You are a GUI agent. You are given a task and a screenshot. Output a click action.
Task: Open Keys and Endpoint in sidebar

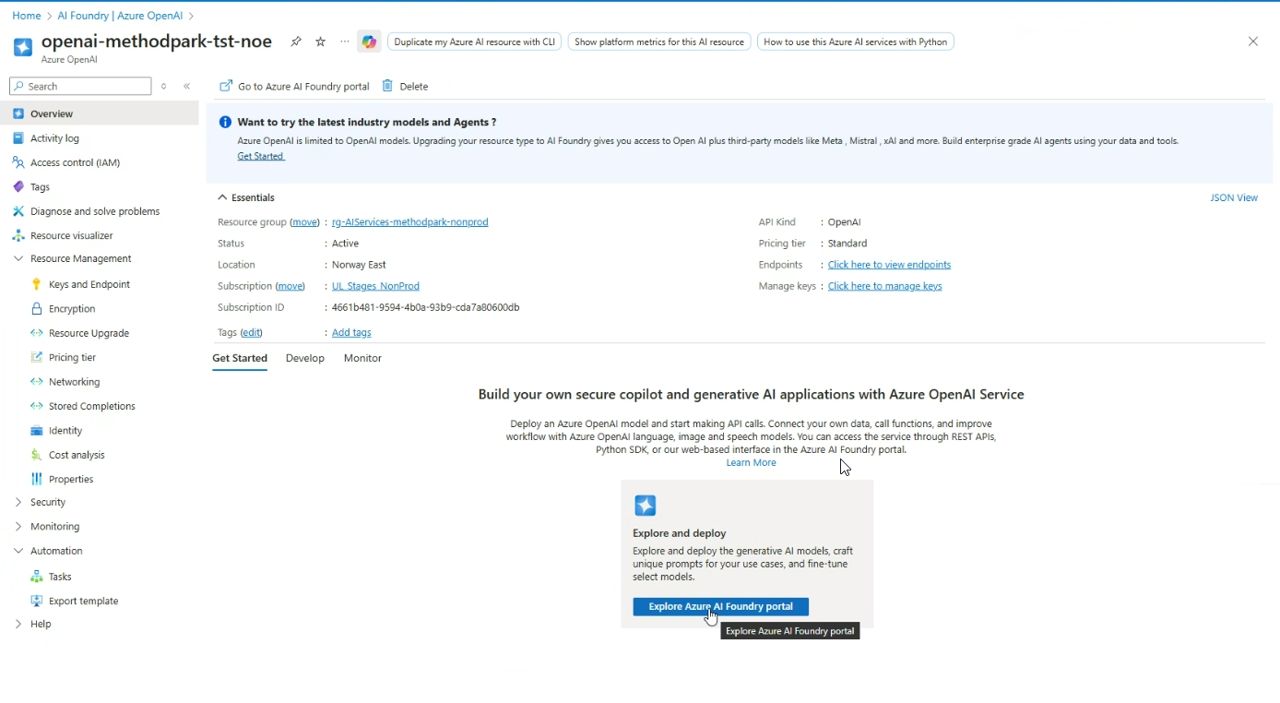(89, 284)
